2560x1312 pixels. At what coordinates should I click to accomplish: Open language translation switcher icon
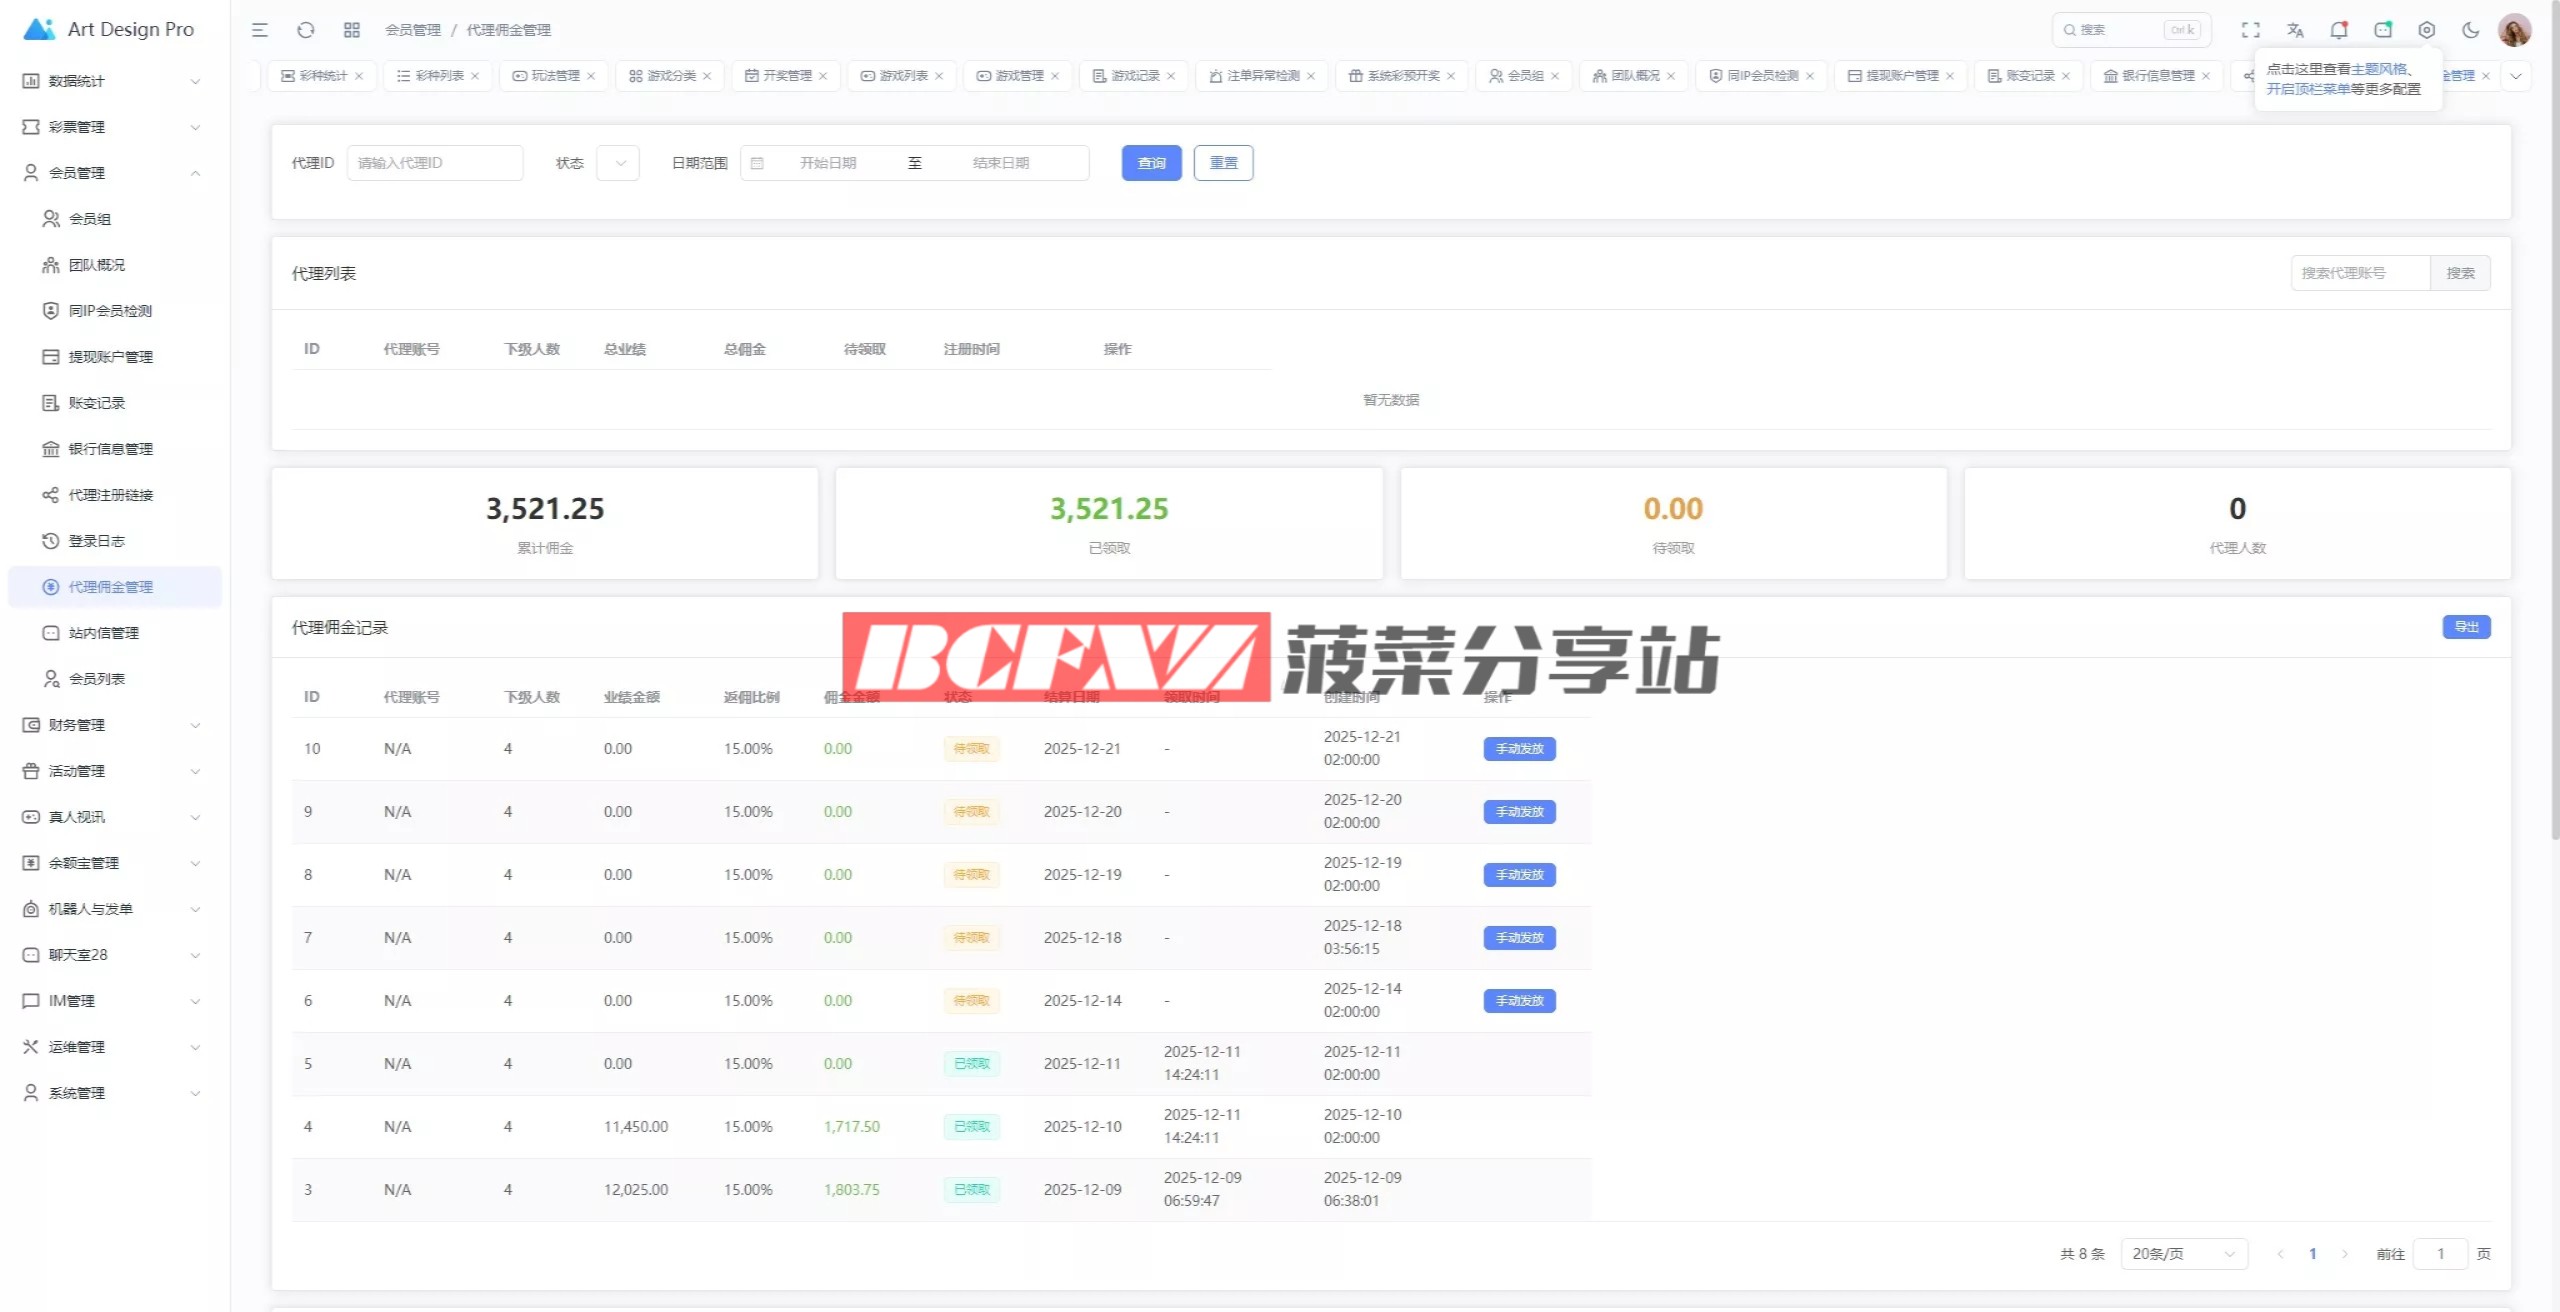tap(2295, 30)
